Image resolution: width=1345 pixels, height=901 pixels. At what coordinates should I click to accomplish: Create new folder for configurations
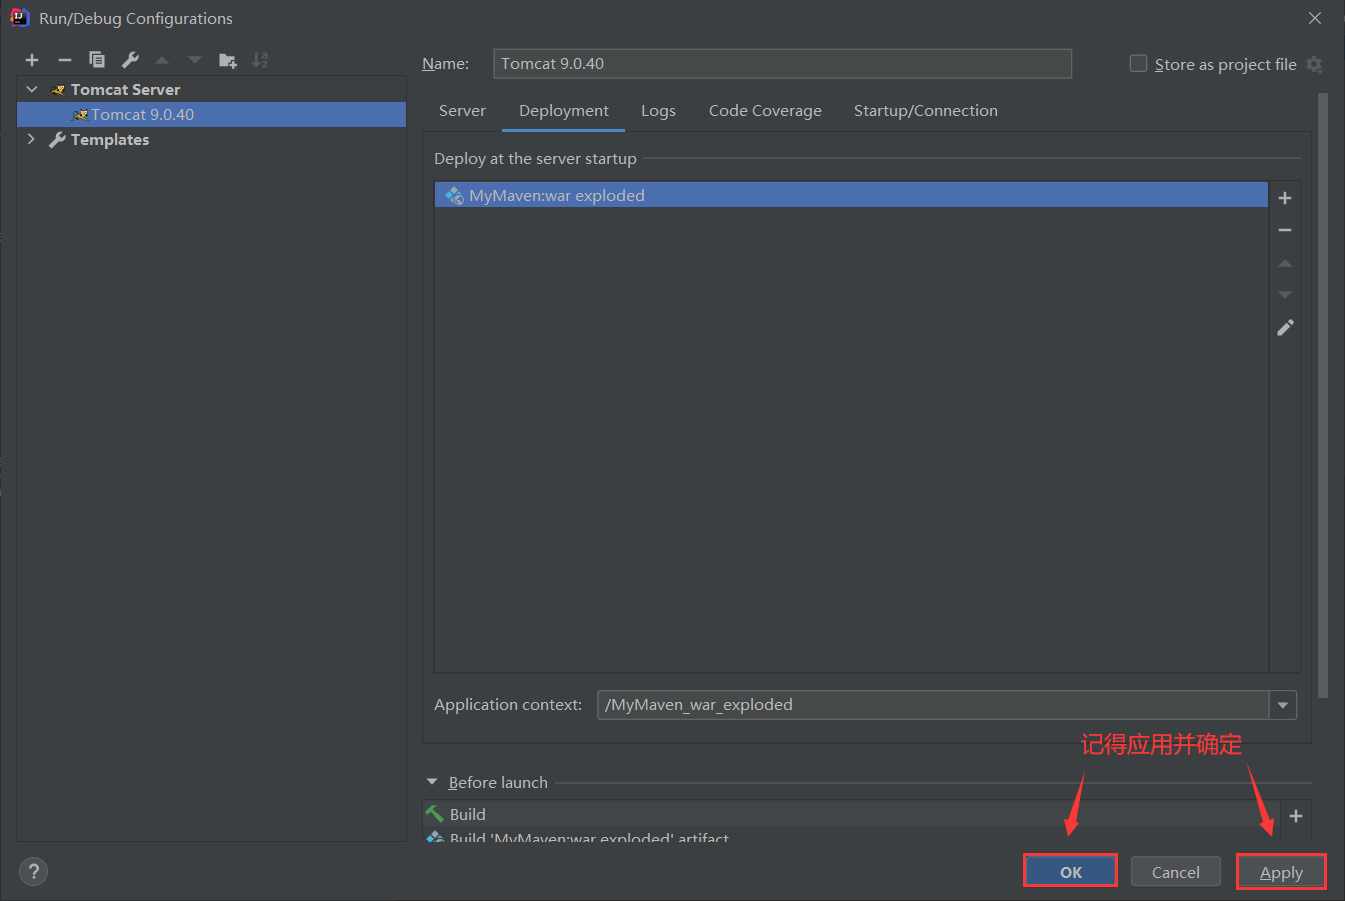tap(228, 60)
